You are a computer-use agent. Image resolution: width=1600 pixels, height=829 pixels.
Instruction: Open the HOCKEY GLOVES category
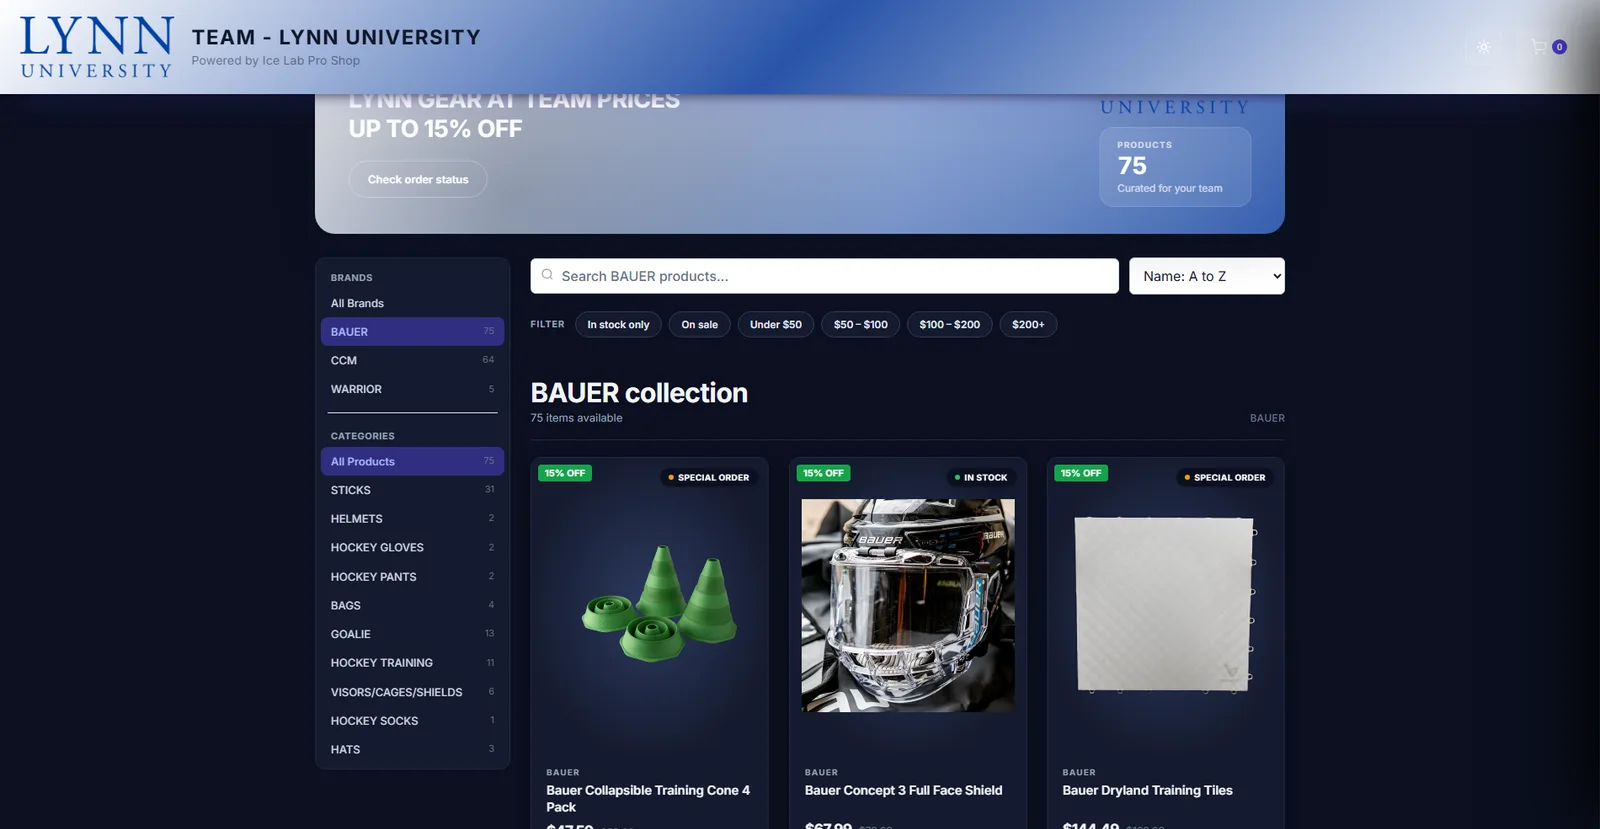click(x=412, y=548)
